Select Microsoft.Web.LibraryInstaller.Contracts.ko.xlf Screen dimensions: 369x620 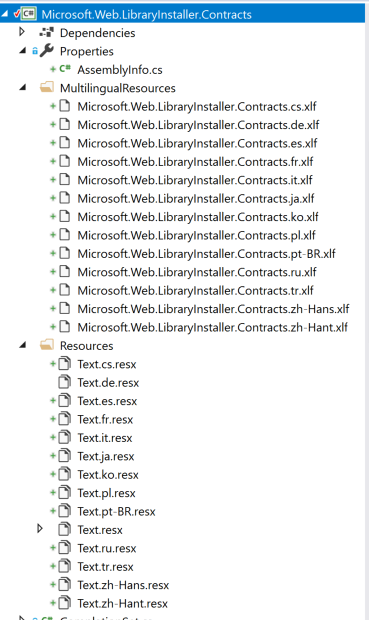coord(198,217)
